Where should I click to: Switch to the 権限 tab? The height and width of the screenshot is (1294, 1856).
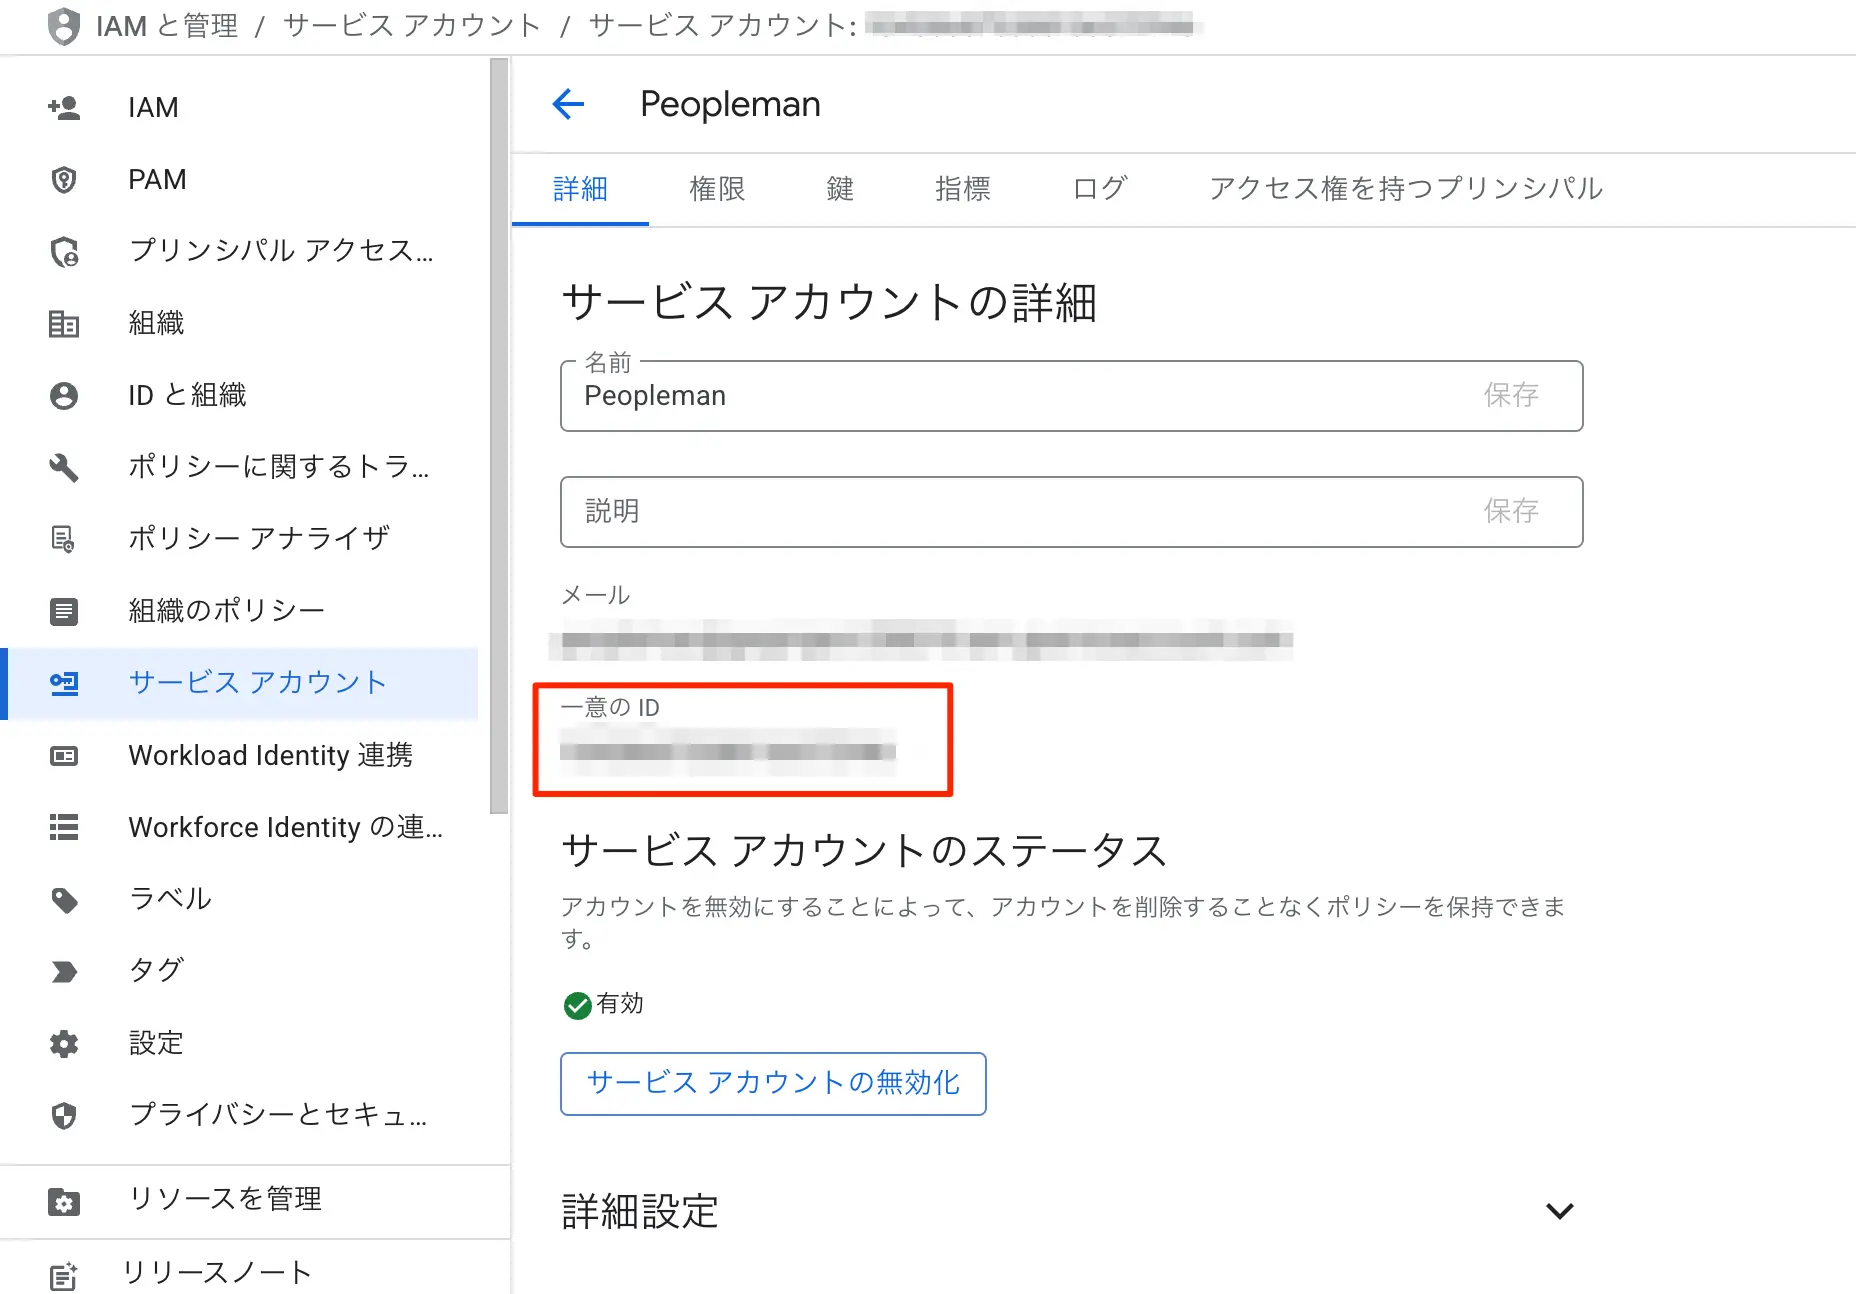717,189
